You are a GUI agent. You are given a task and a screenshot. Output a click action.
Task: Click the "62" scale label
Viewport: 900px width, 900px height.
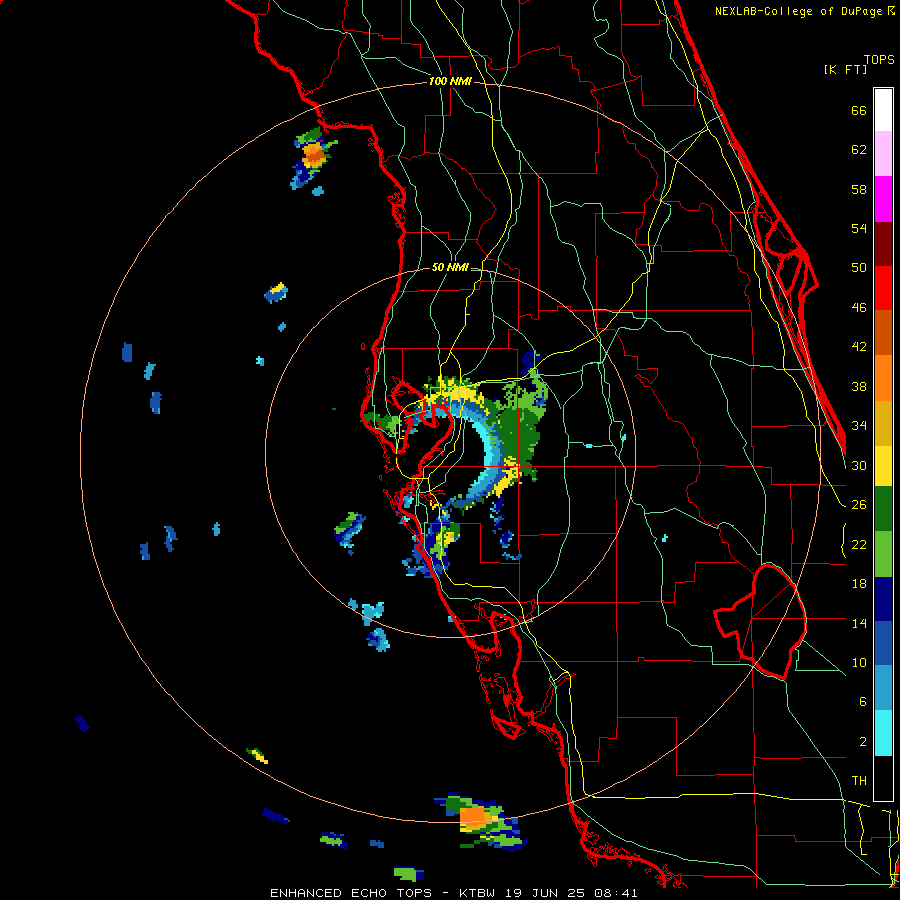click(859, 150)
